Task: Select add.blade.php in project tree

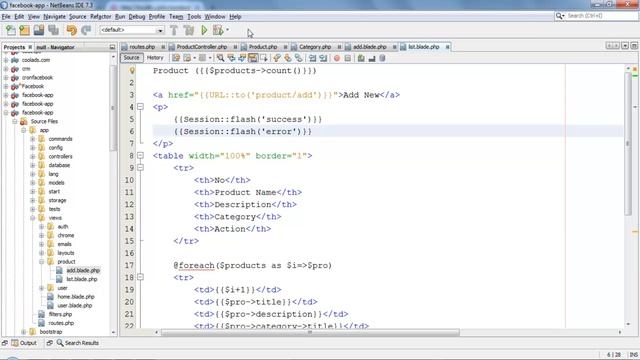Action: (x=83, y=270)
